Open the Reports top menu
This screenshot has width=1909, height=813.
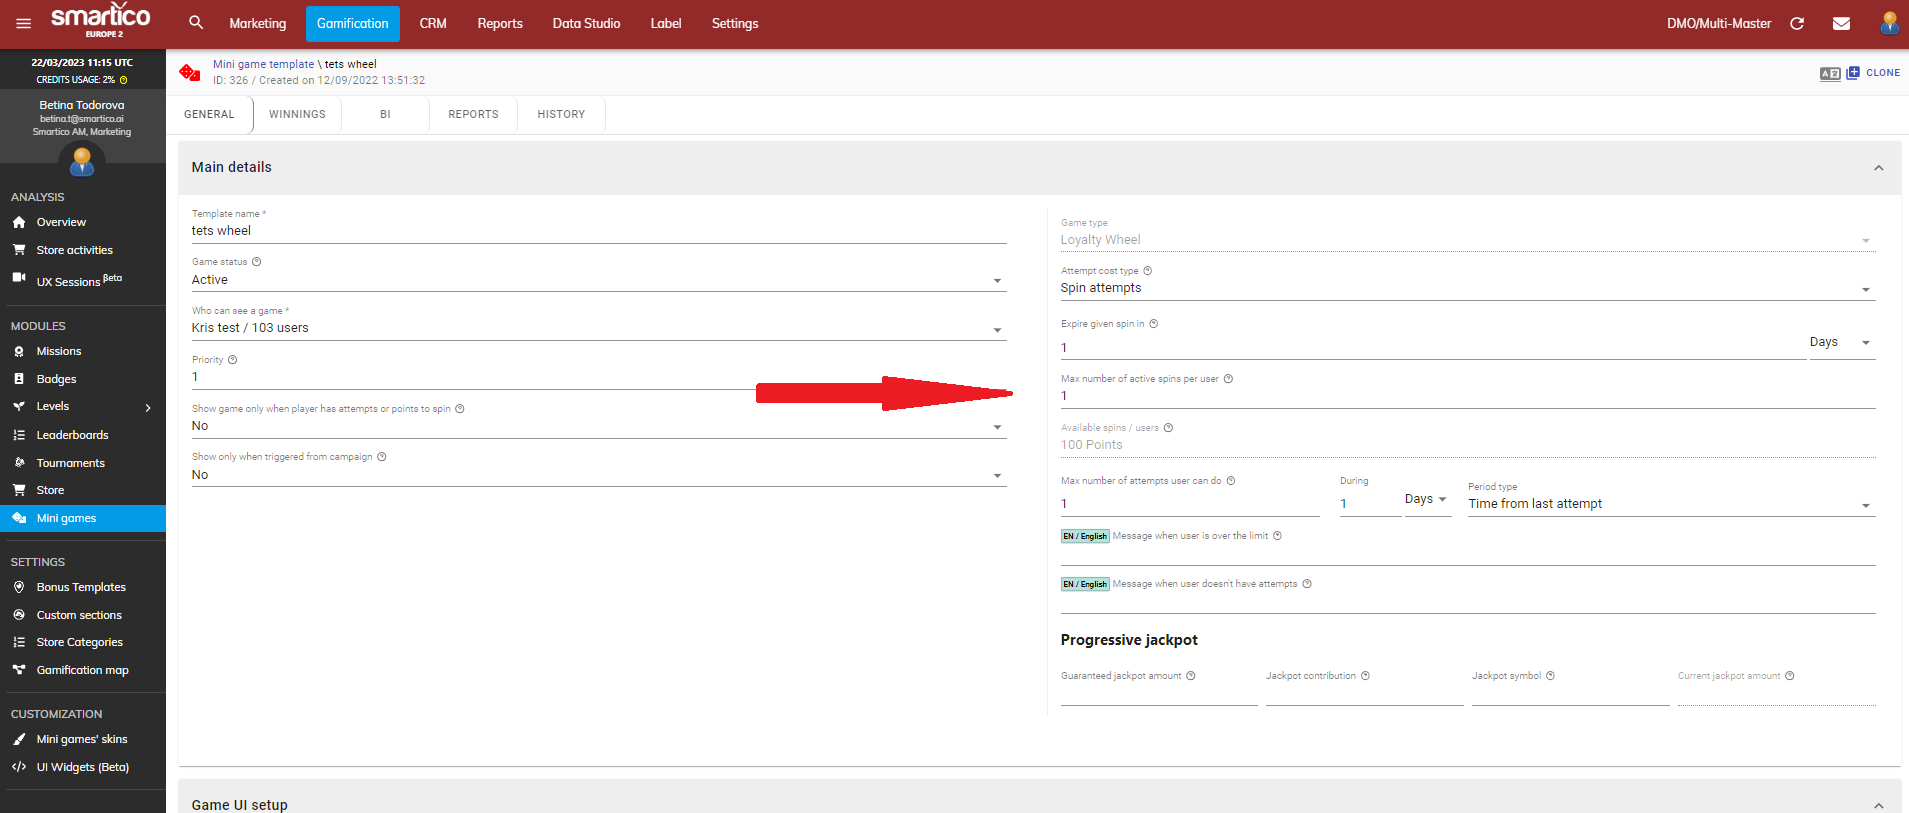pyautogui.click(x=499, y=23)
